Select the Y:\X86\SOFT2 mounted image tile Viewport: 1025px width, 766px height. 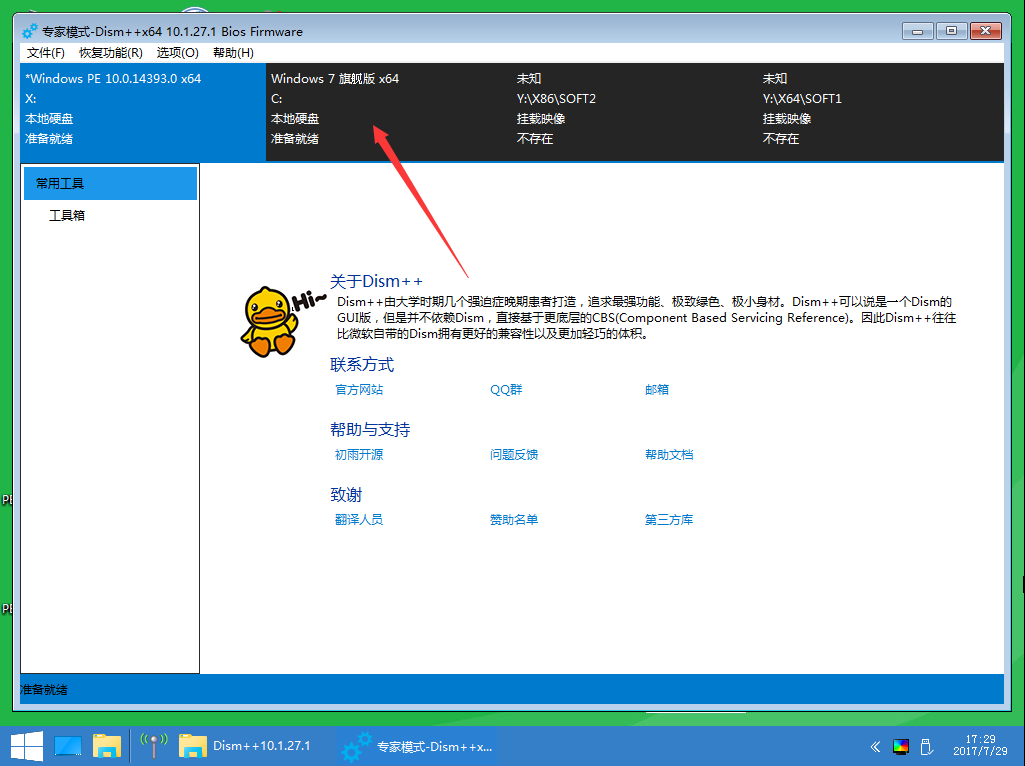(x=634, y=112)
